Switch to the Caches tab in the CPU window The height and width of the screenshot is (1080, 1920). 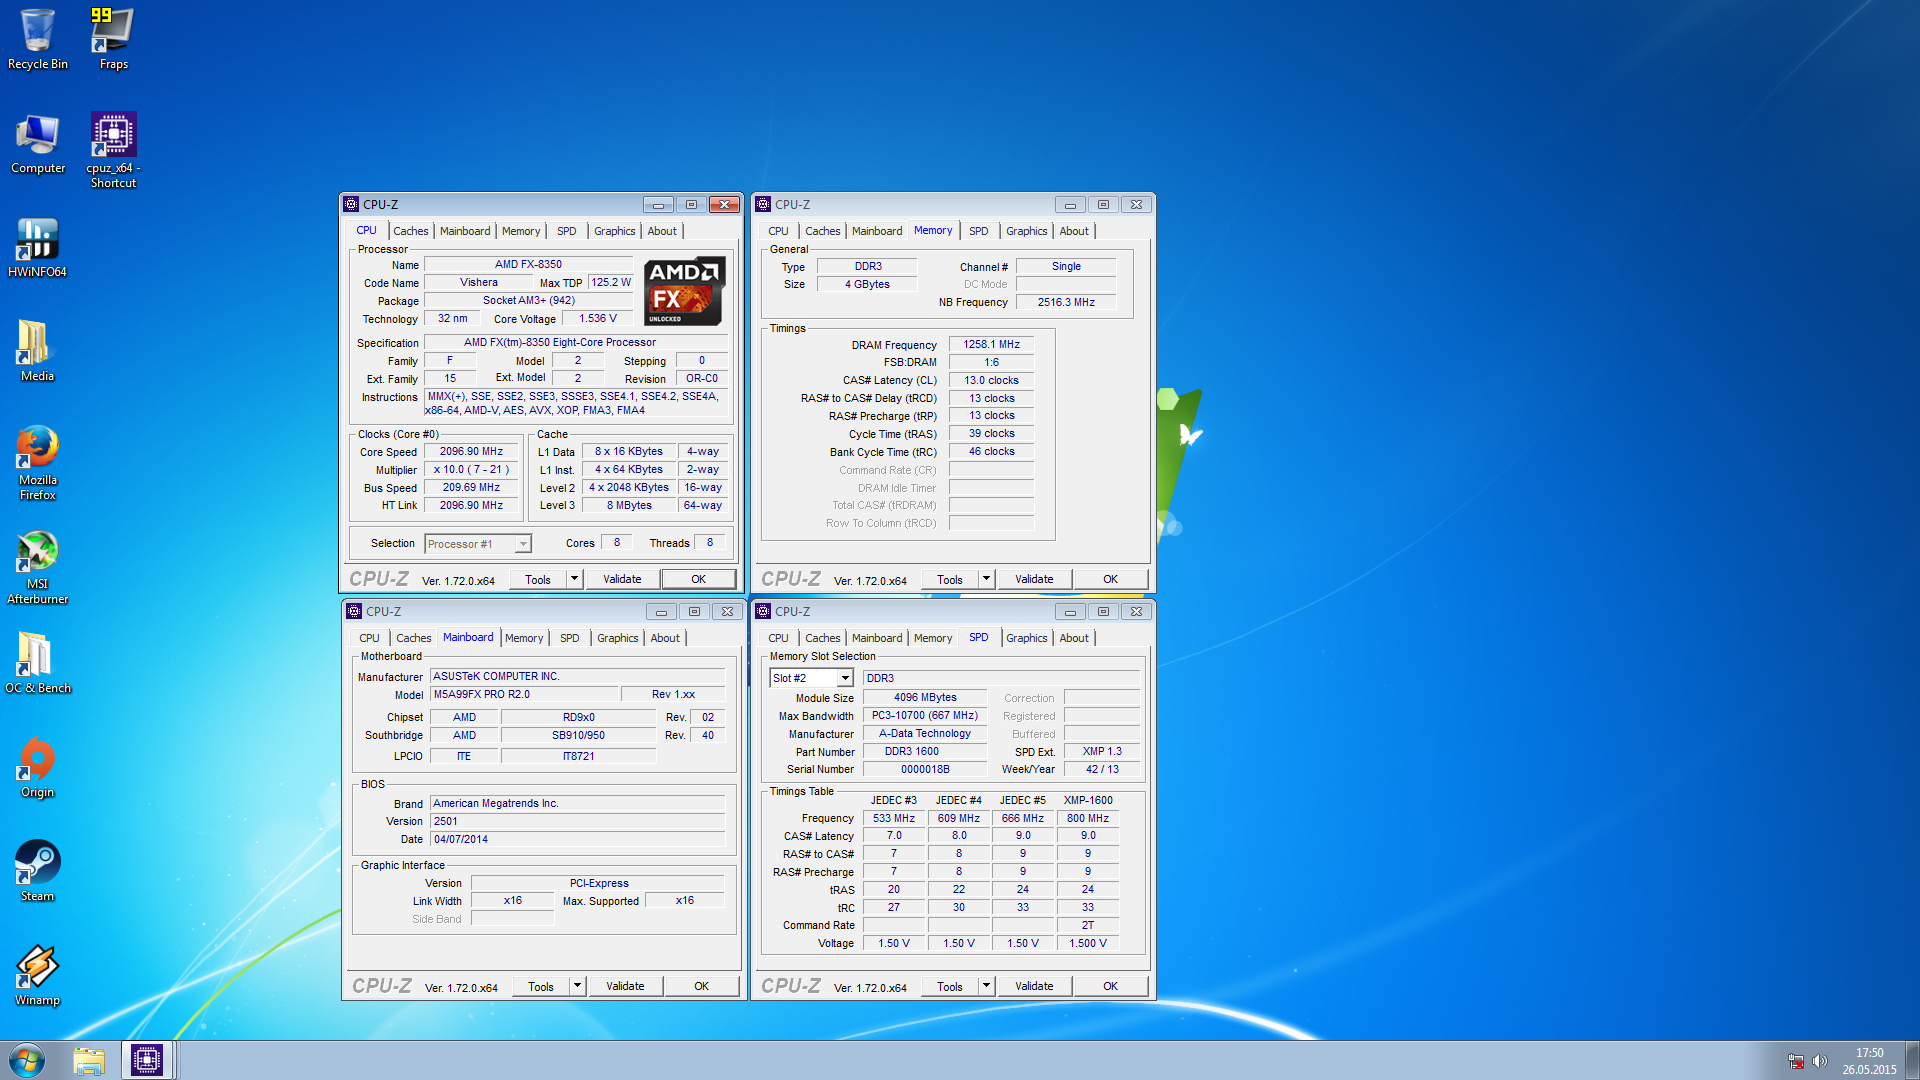(x=410, y=231)
